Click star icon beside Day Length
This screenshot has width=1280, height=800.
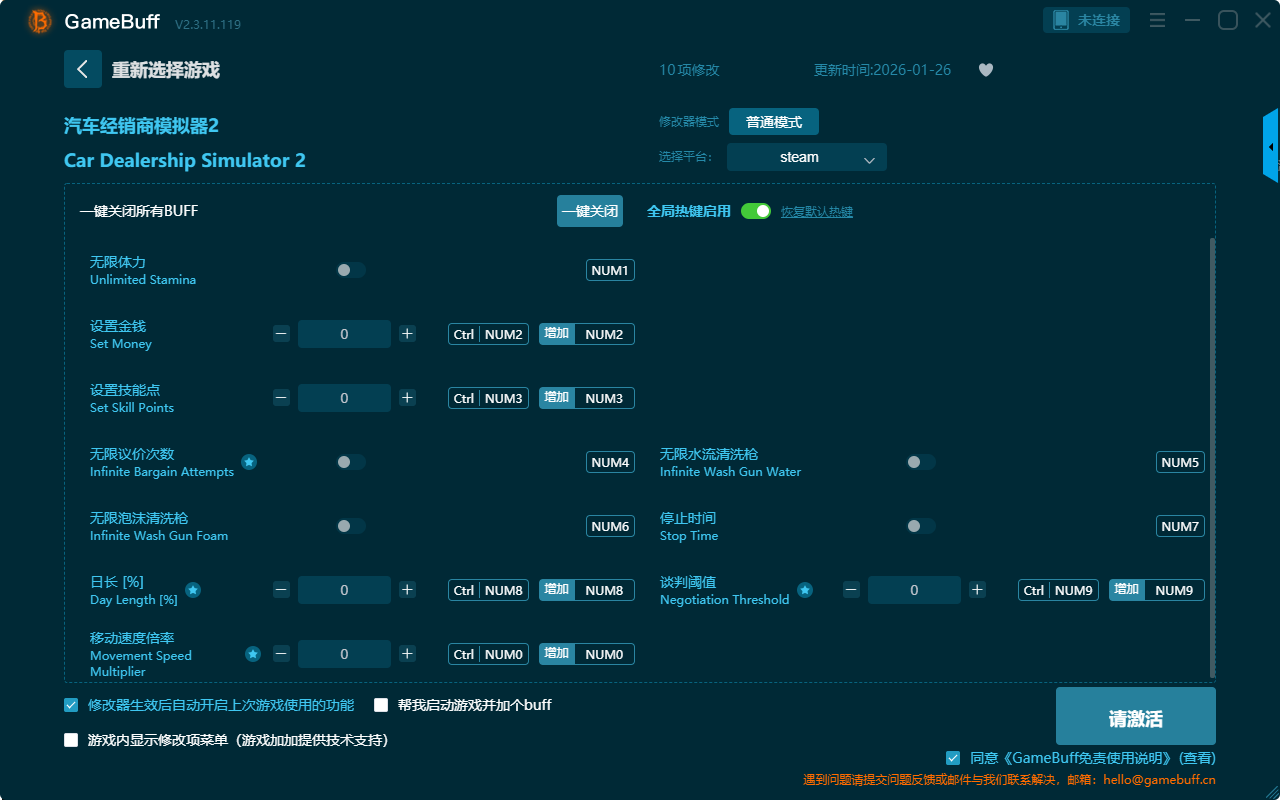tap(193, 590)
